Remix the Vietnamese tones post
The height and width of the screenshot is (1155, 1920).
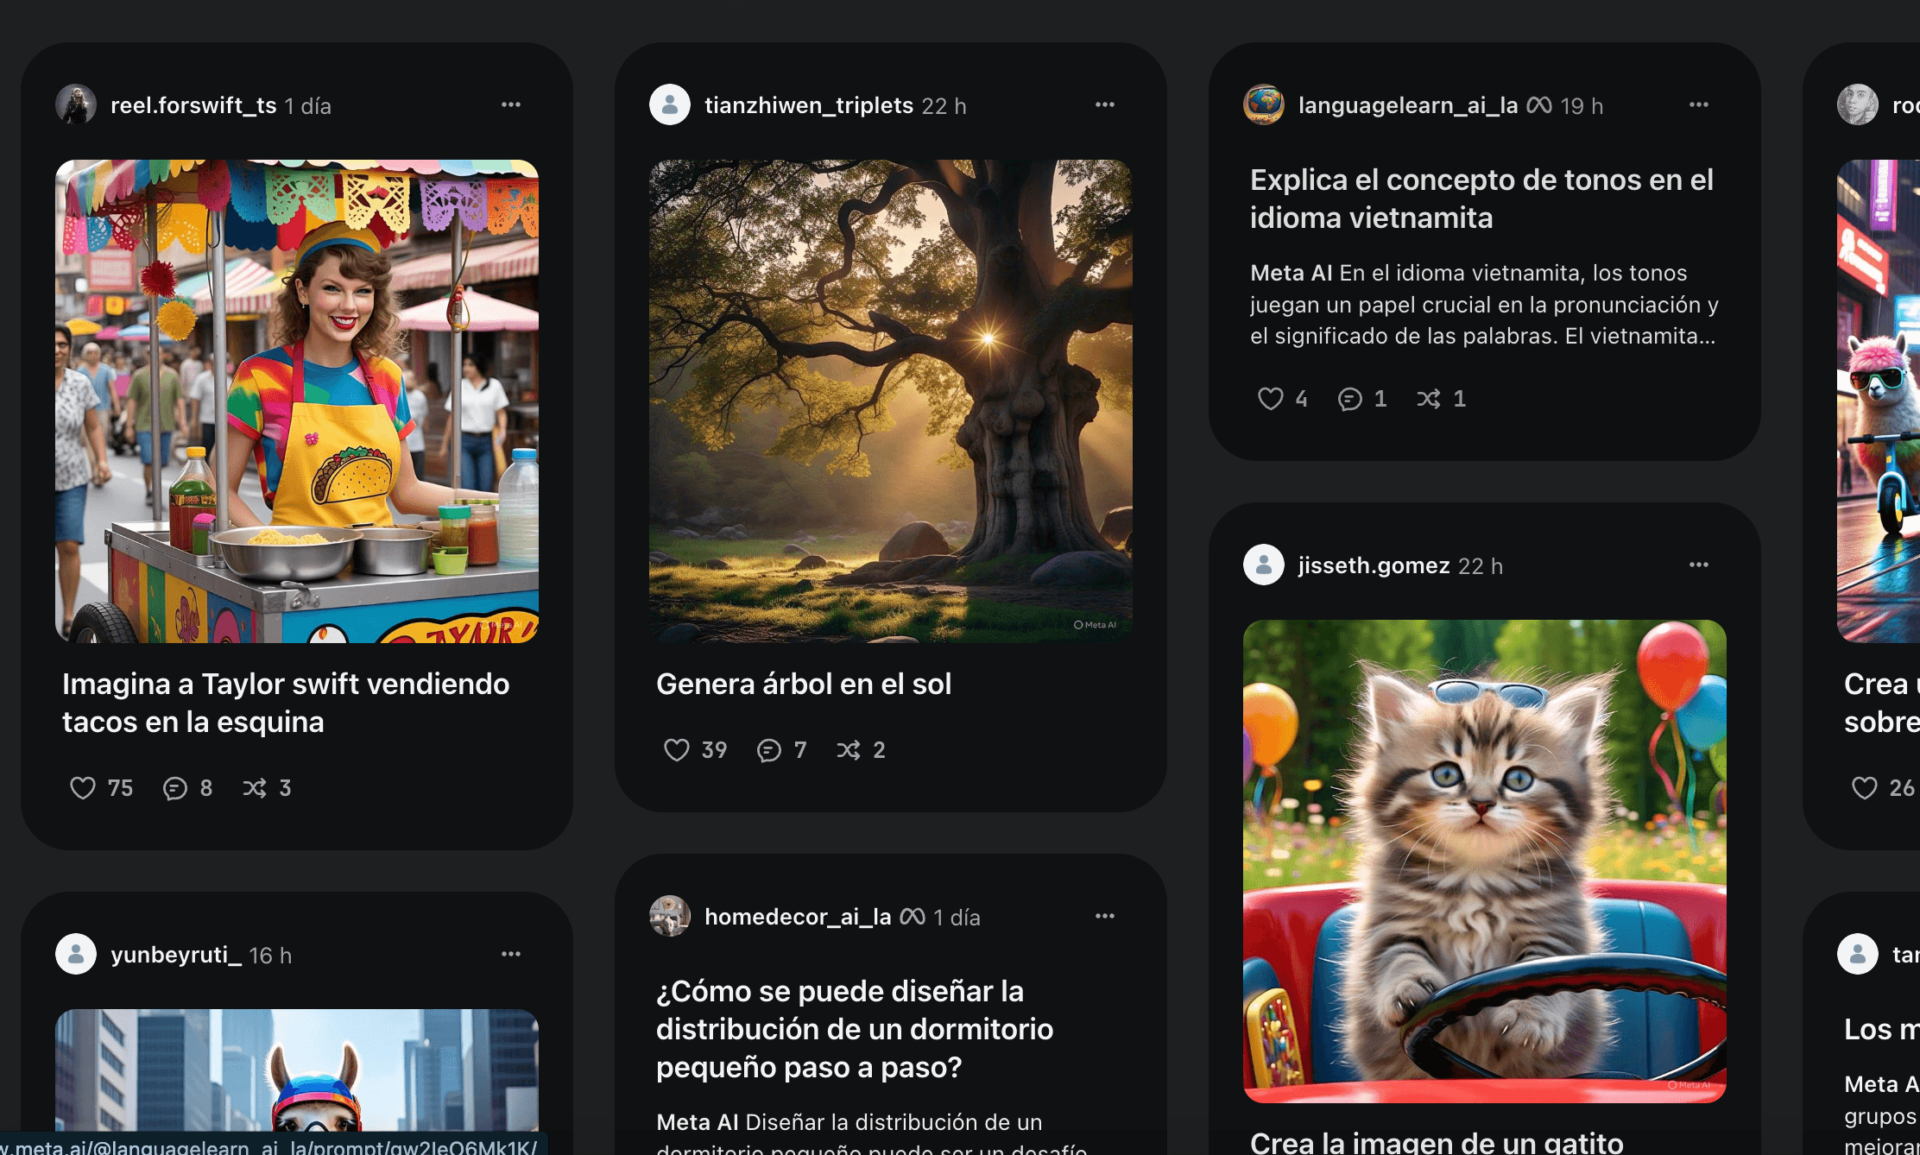click(1429, 399)
